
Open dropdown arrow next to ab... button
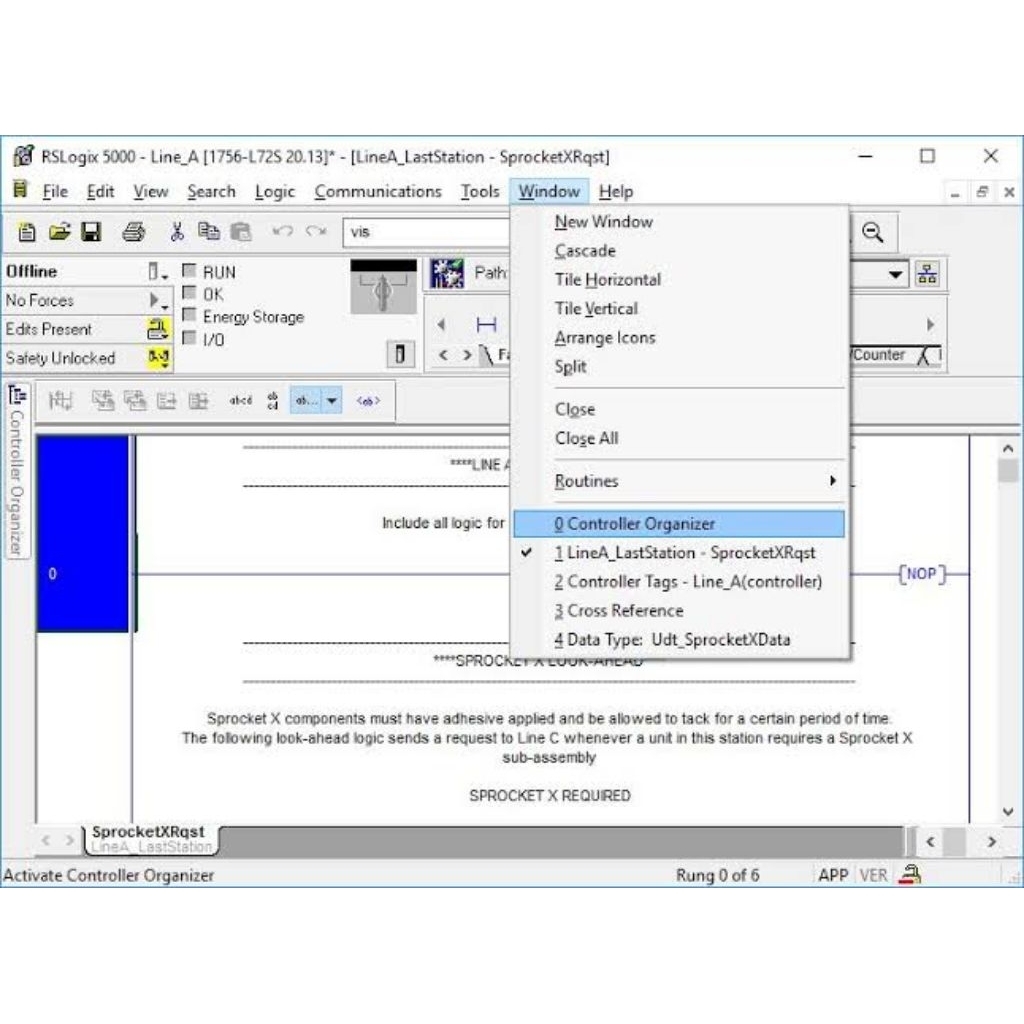(332, 400)
